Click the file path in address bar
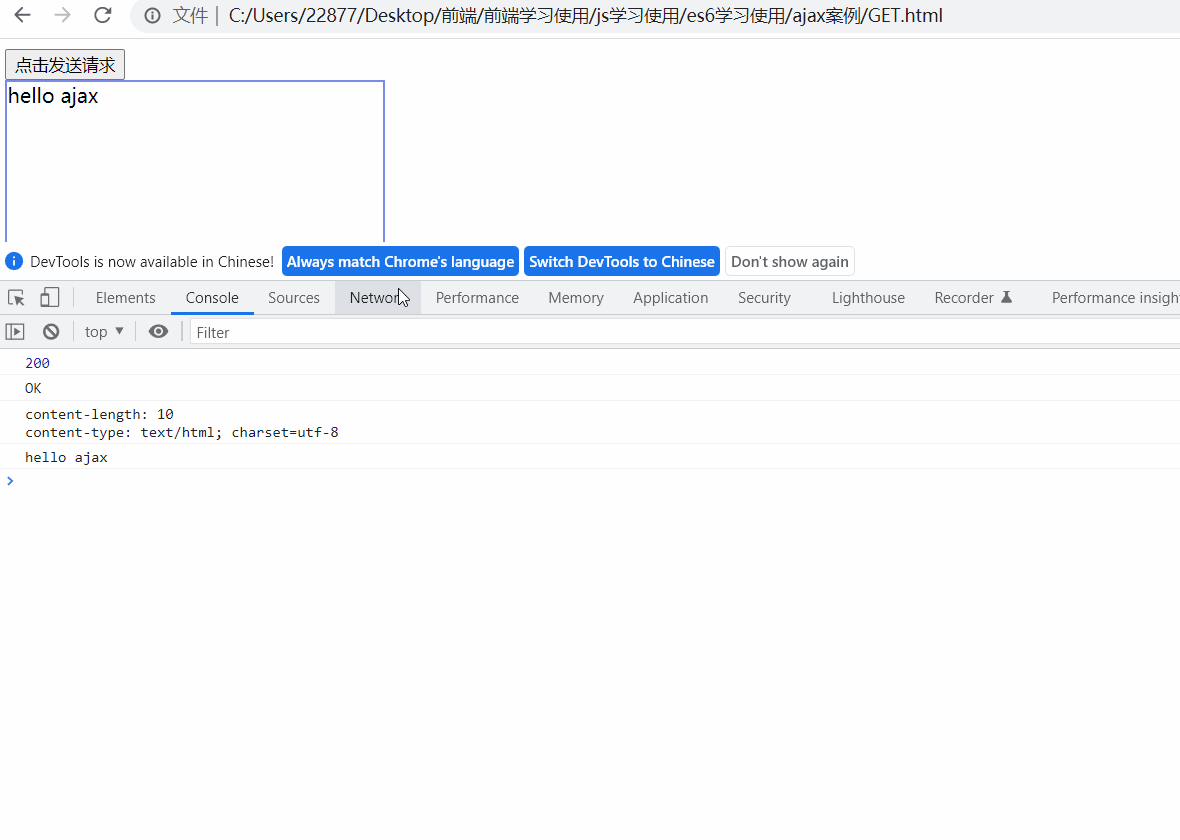Screen dimensions: 1180x840 [x=585, y=16]
